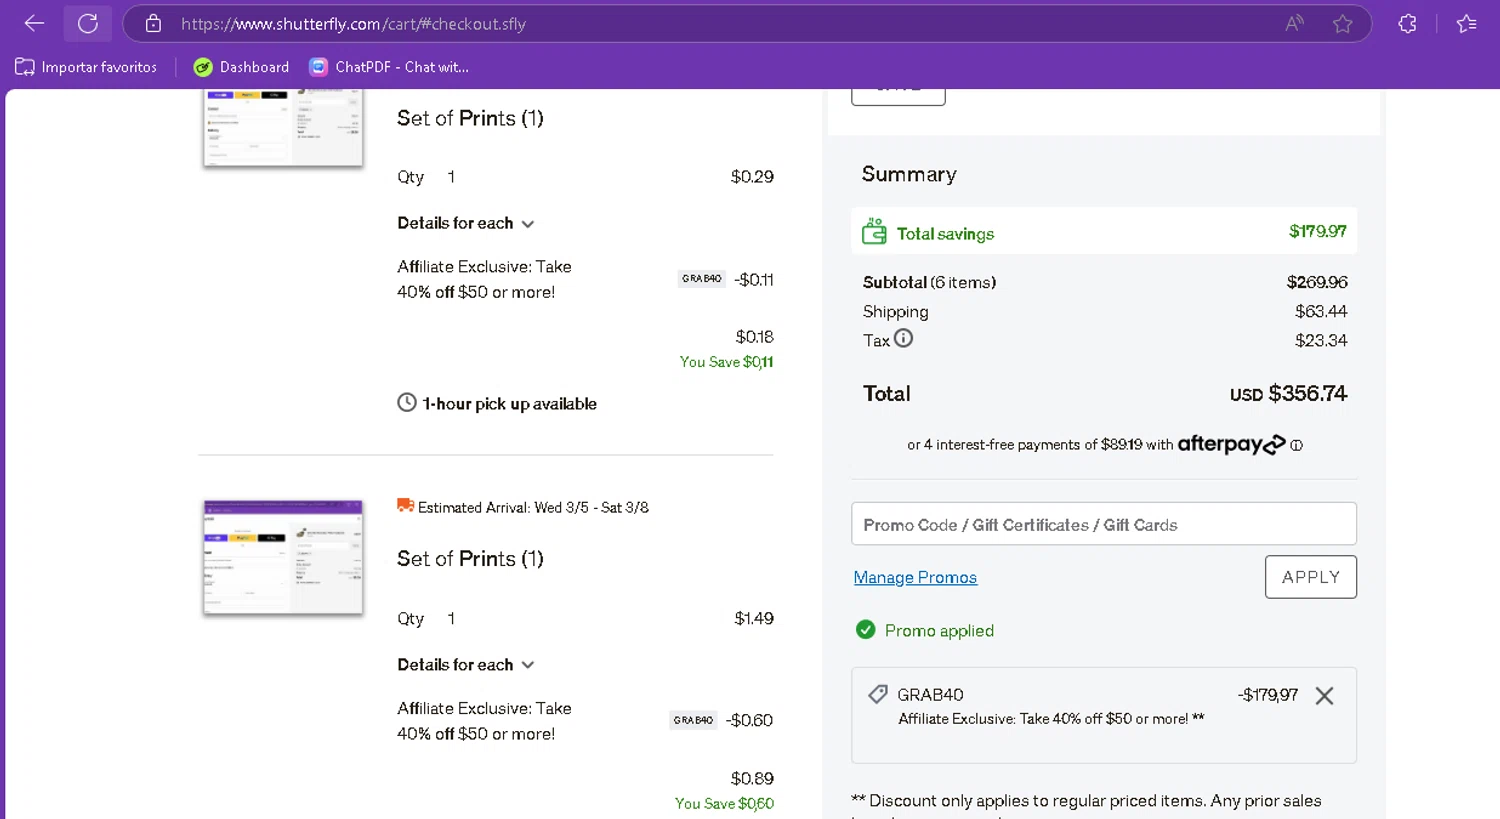
Task: Click the price $1.49
Action: pyautogui.click(x=754, y=618)
